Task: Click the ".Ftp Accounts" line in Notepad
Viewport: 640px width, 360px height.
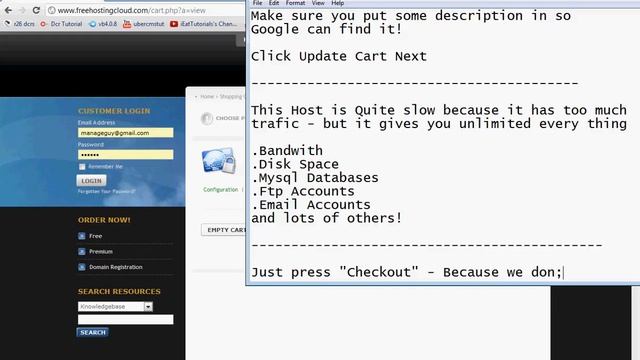Action: click(303, 191)
